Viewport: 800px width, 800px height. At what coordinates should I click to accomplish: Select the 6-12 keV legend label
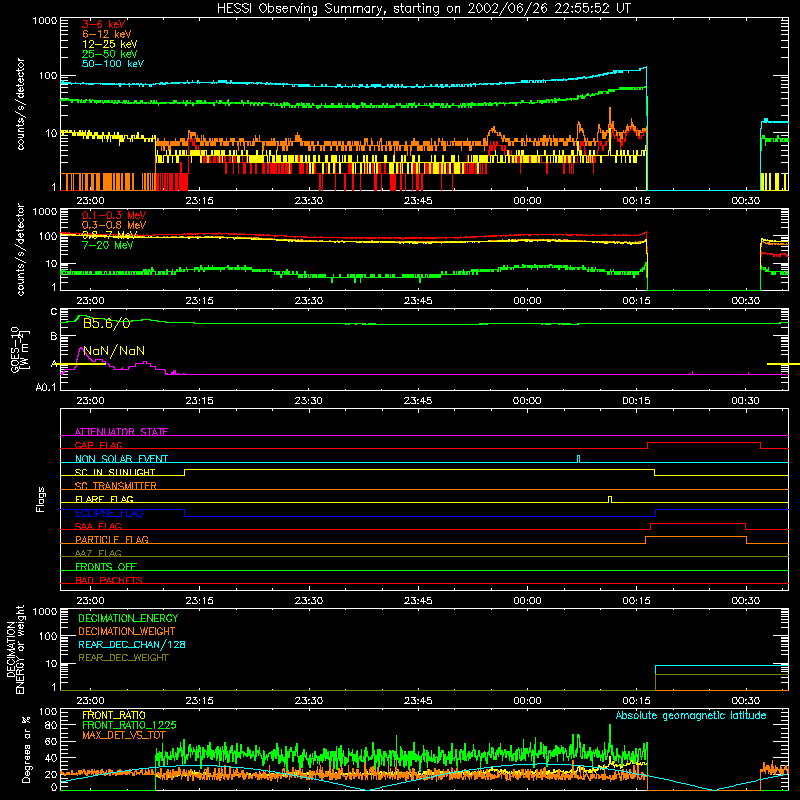[107, 34]
